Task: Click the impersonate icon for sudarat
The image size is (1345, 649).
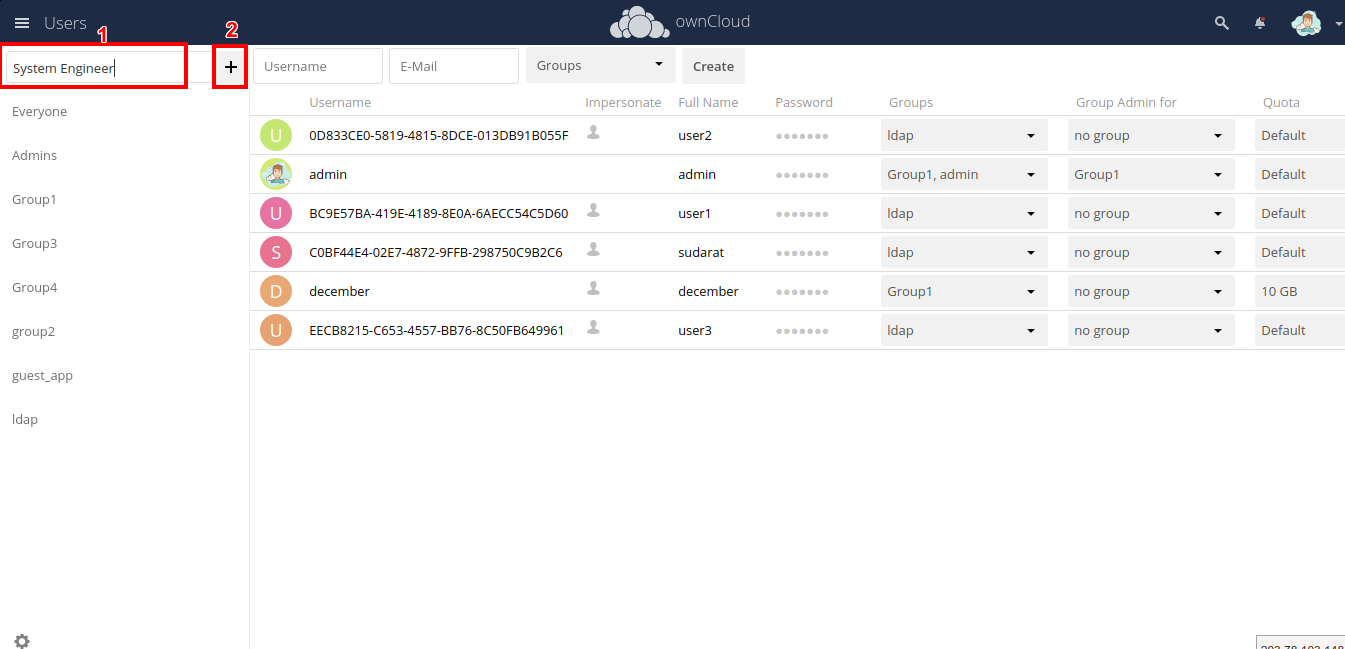Action: (593, 249)
